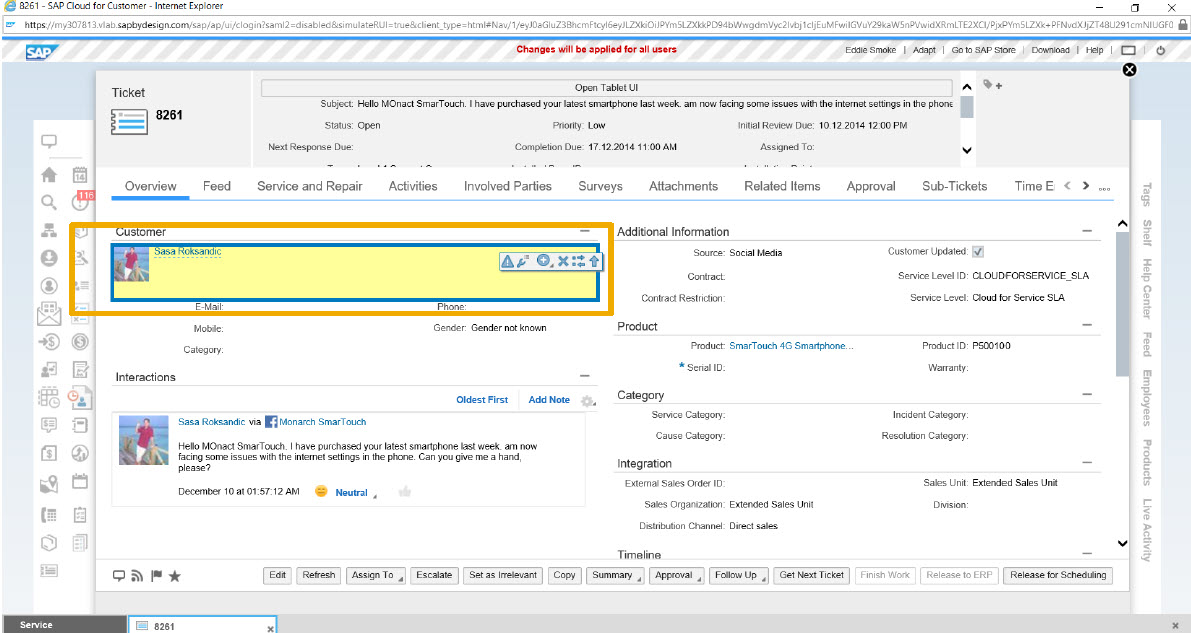The width and height of the screenshot is (1191, 633).
Task: Switch to the Sub-Tickets tab
Action: point(955,186)
